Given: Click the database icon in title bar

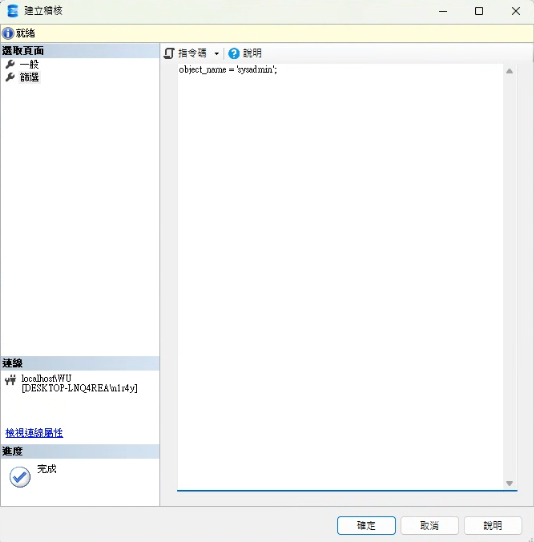Looking at the screenshot, I should tap(13, 11).
